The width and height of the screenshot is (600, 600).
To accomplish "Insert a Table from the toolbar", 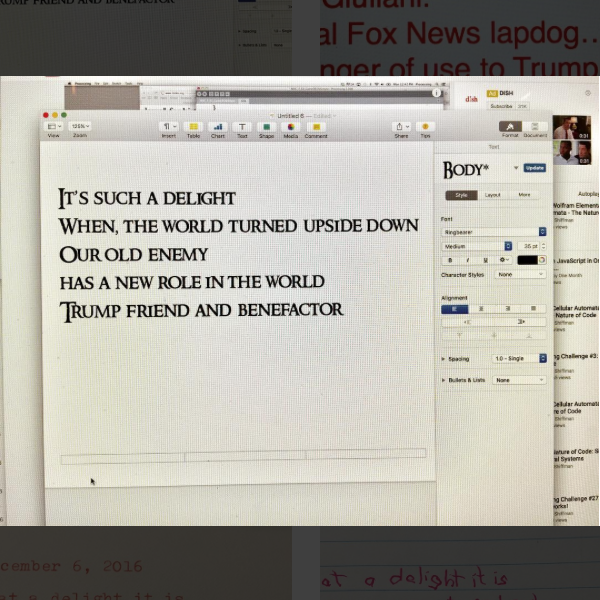I will pos(194,127).
